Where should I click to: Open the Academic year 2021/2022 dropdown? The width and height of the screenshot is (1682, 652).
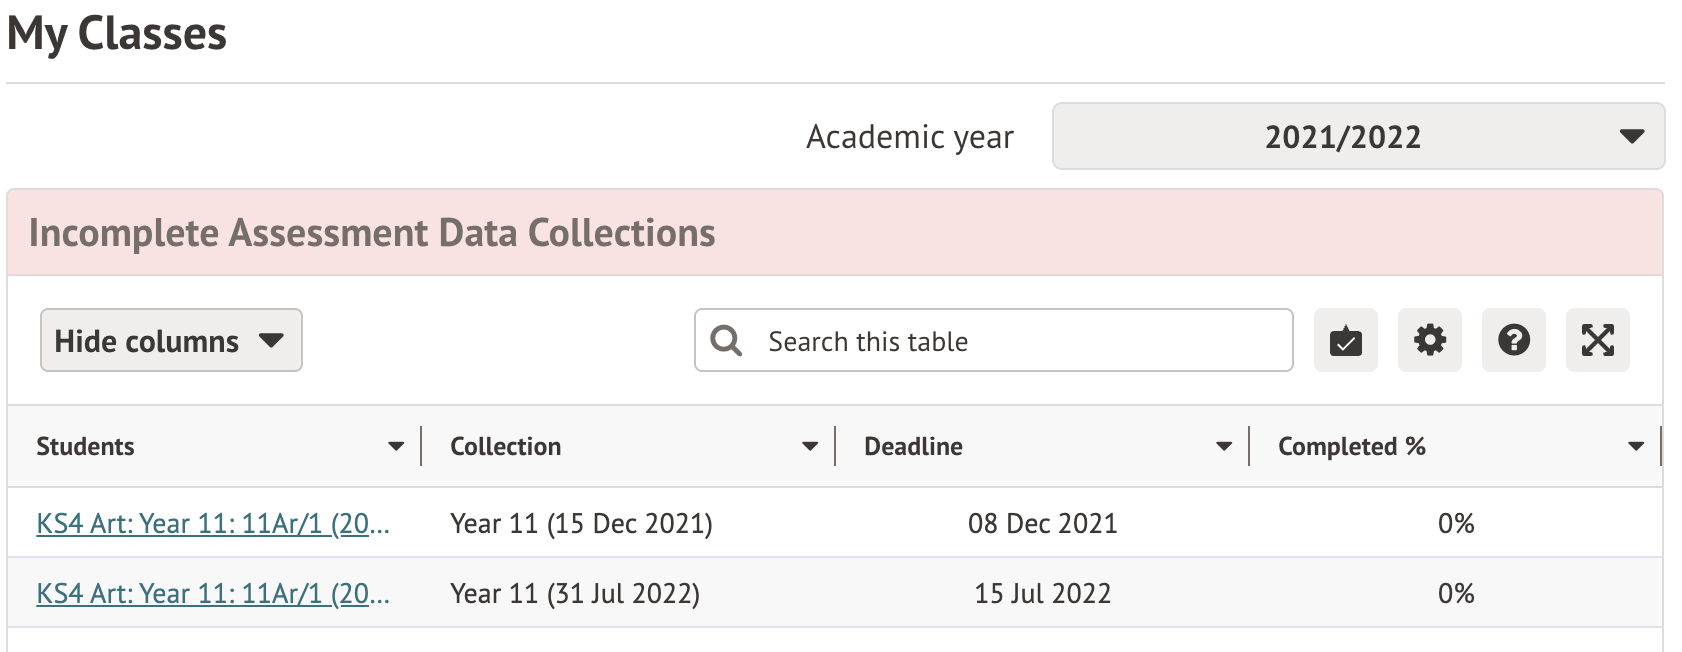click(x=1356, y=137)
